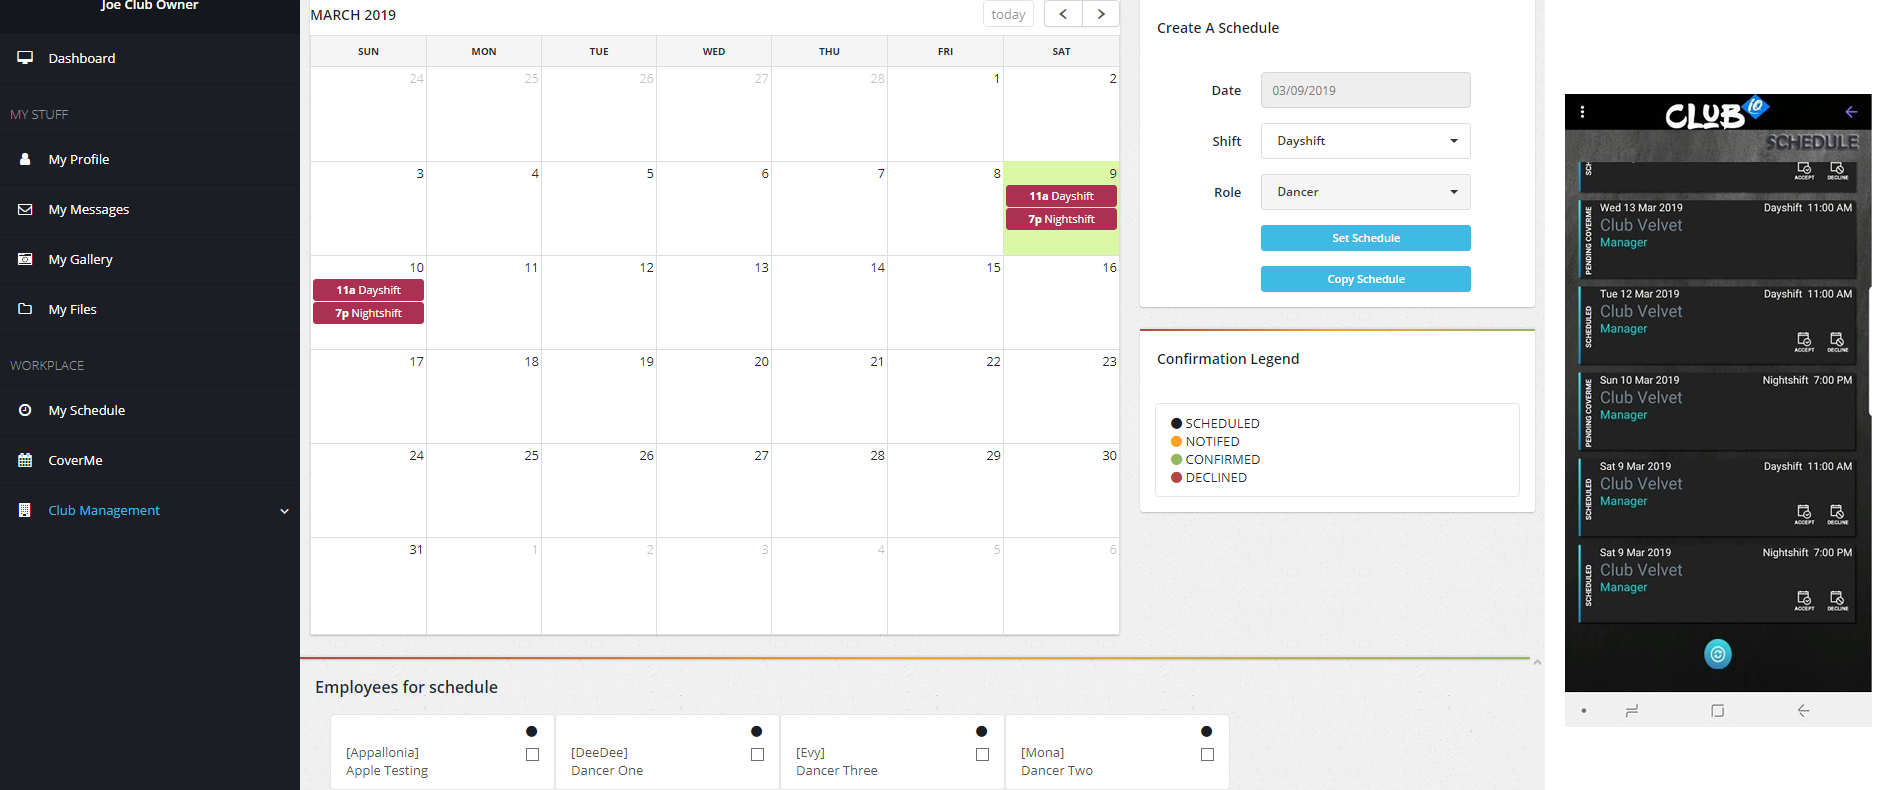Tap the back arrow in Club10 app

click(1851, 112)
